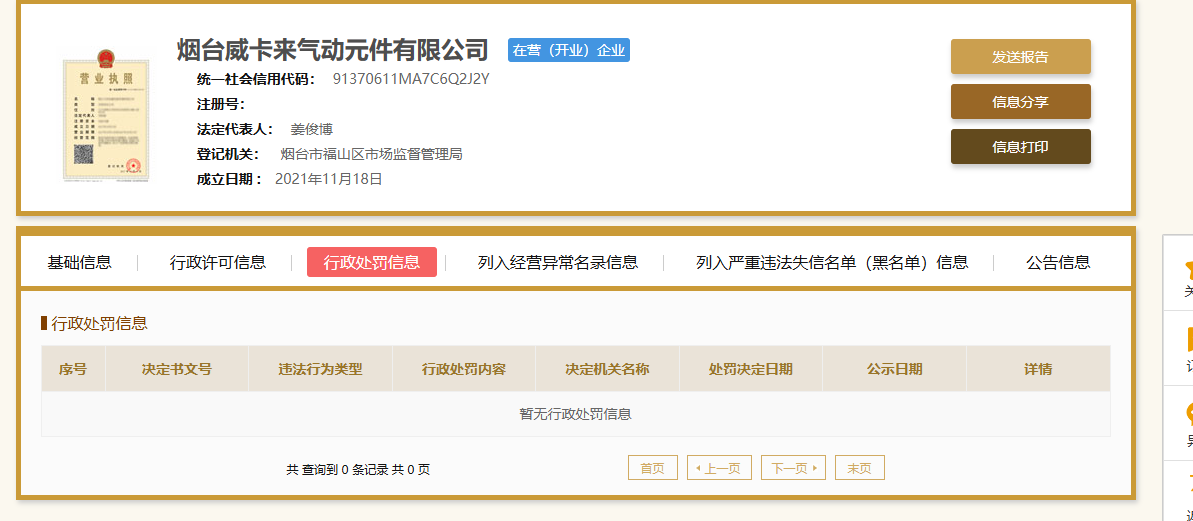
Task: Click company name 烟台威卡来气动元件有限公司
Action: coord(332,50)
